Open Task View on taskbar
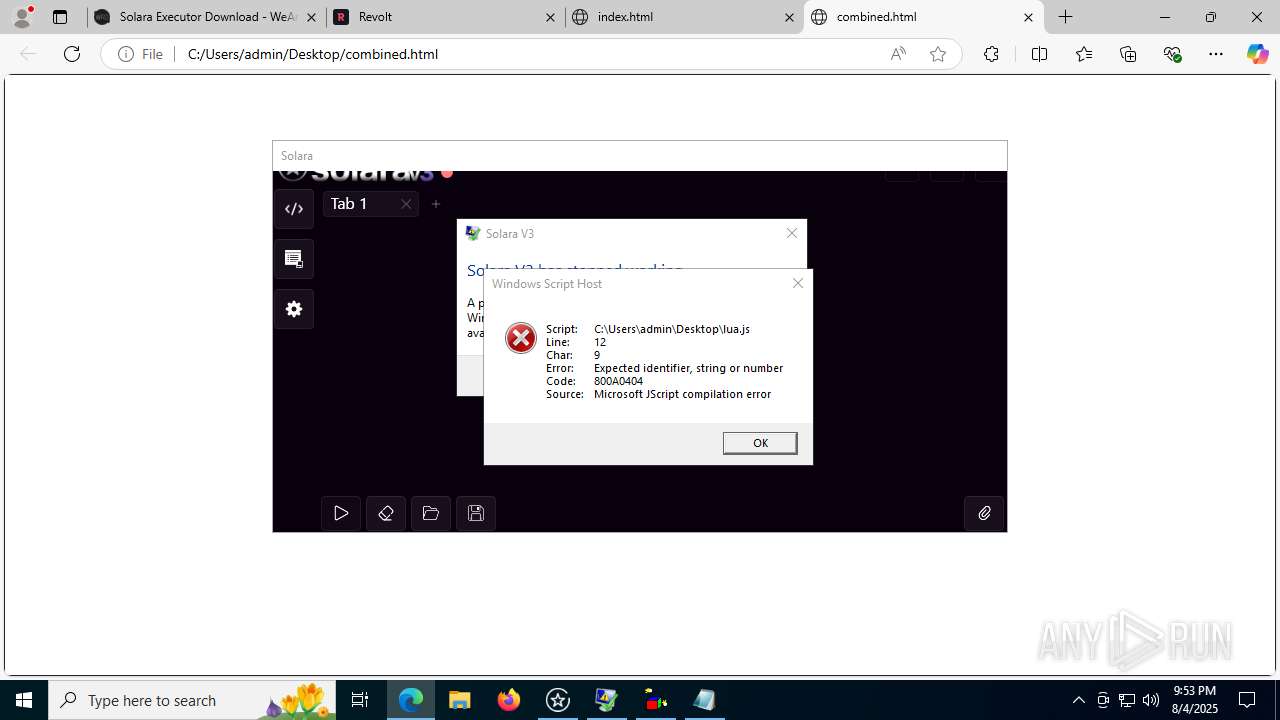The image size is (1280, 720). (x=360, y=700)
